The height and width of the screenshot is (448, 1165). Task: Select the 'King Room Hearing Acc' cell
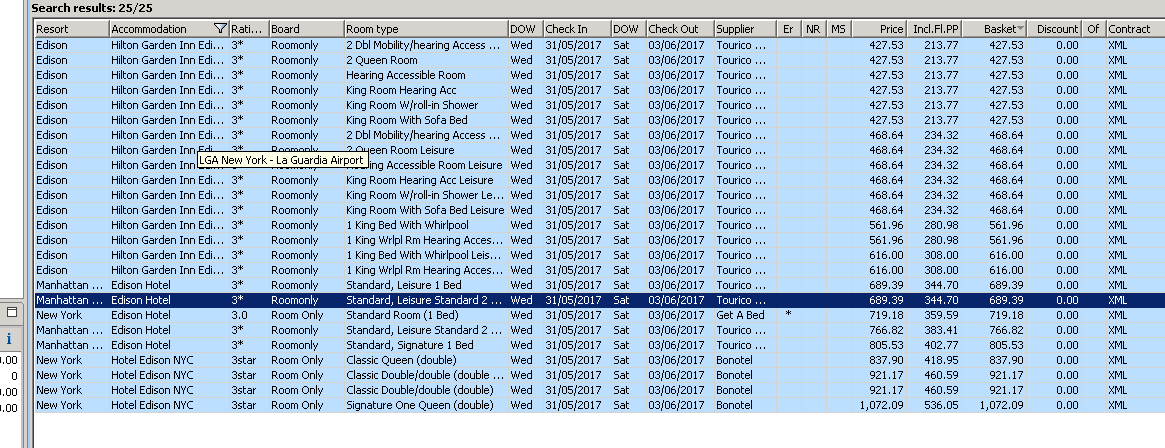coord(426,90)
